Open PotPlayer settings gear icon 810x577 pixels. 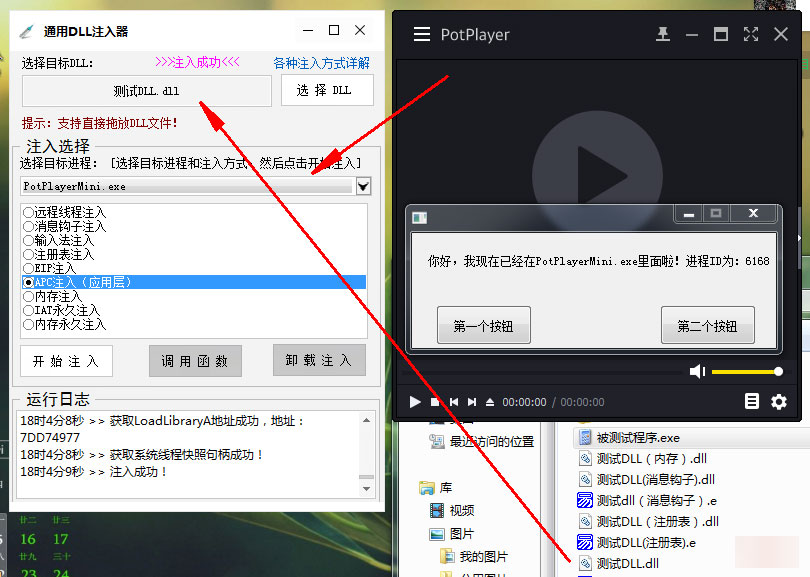[x=778, y=401]
